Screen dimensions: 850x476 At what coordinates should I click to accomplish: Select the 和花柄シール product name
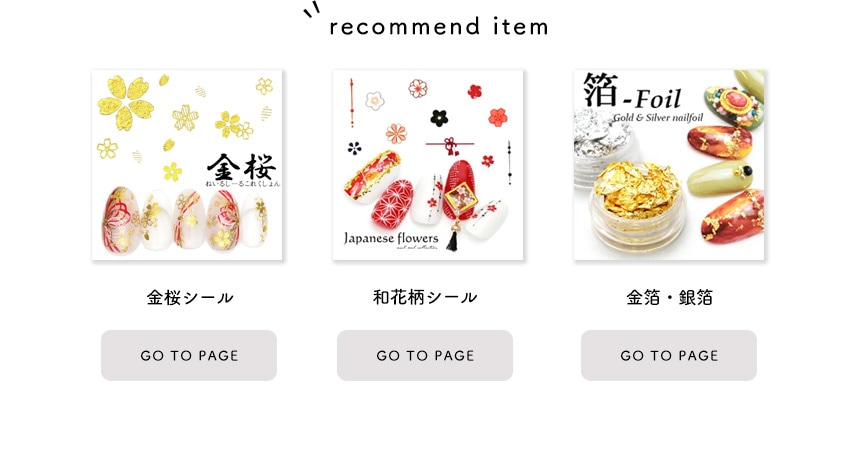[x=425, y=297]
